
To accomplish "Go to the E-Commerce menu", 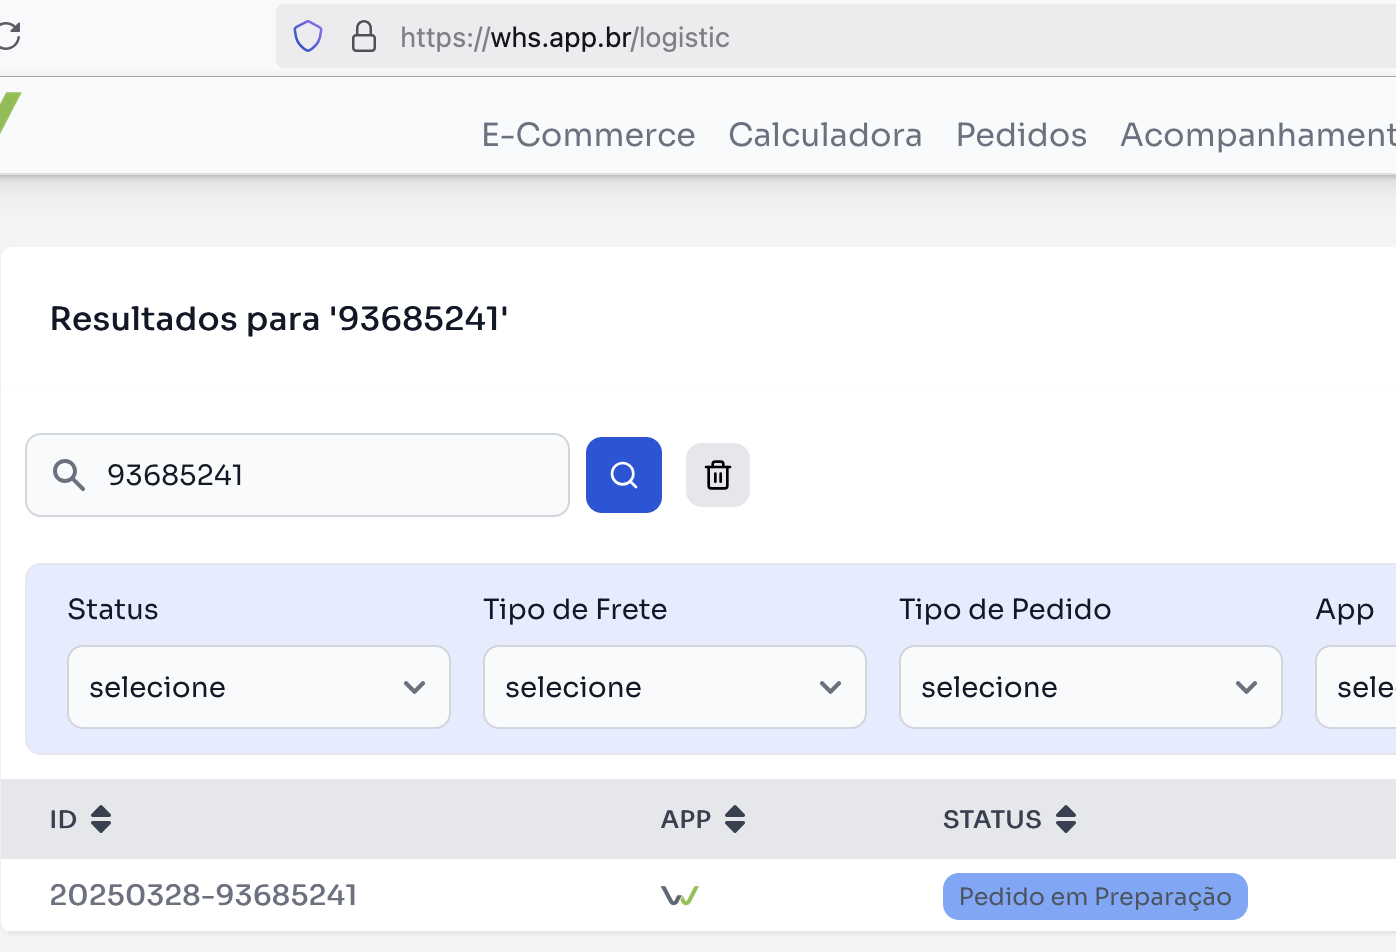I will pyautogui.click(x=588, y=135).
